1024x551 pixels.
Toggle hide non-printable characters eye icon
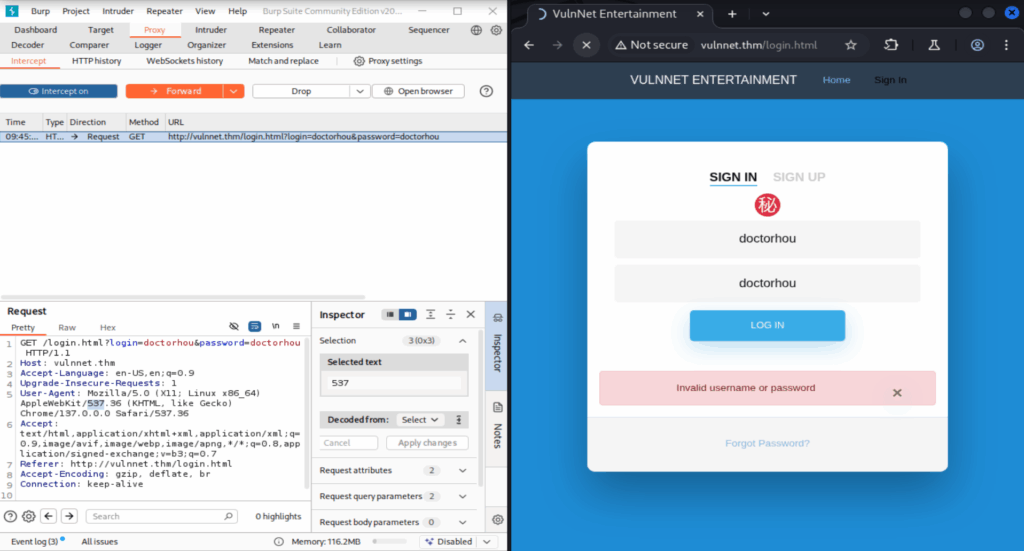tap(234, 326)
